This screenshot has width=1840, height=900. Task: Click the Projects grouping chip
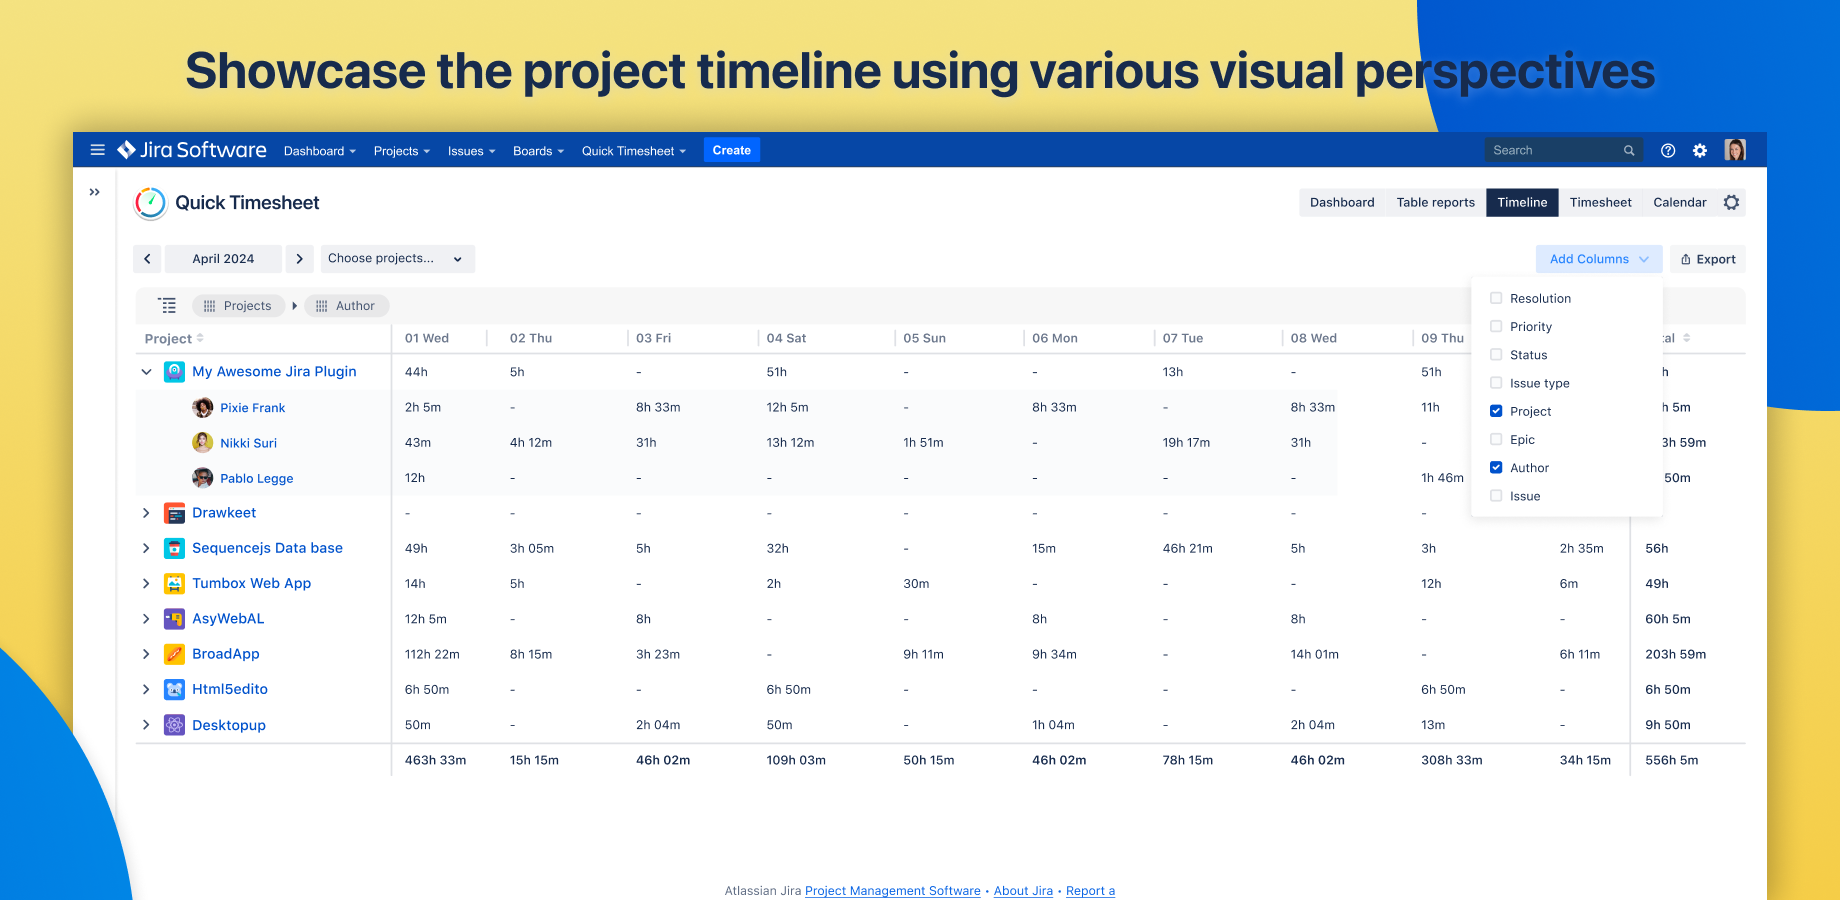pyautogui.click(x=238, y=306)
